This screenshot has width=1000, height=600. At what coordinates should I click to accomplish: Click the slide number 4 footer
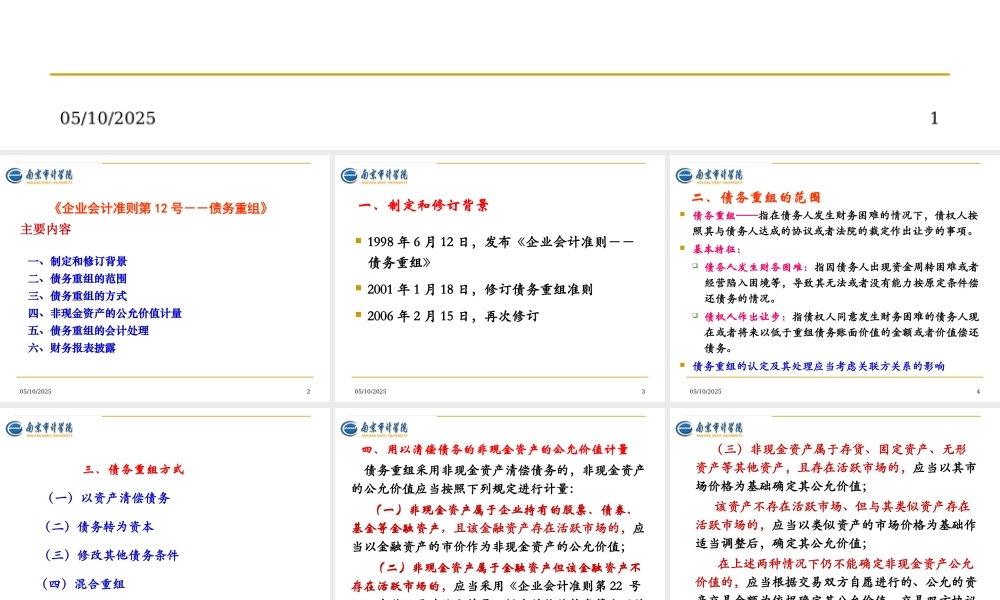coord(977,391)
